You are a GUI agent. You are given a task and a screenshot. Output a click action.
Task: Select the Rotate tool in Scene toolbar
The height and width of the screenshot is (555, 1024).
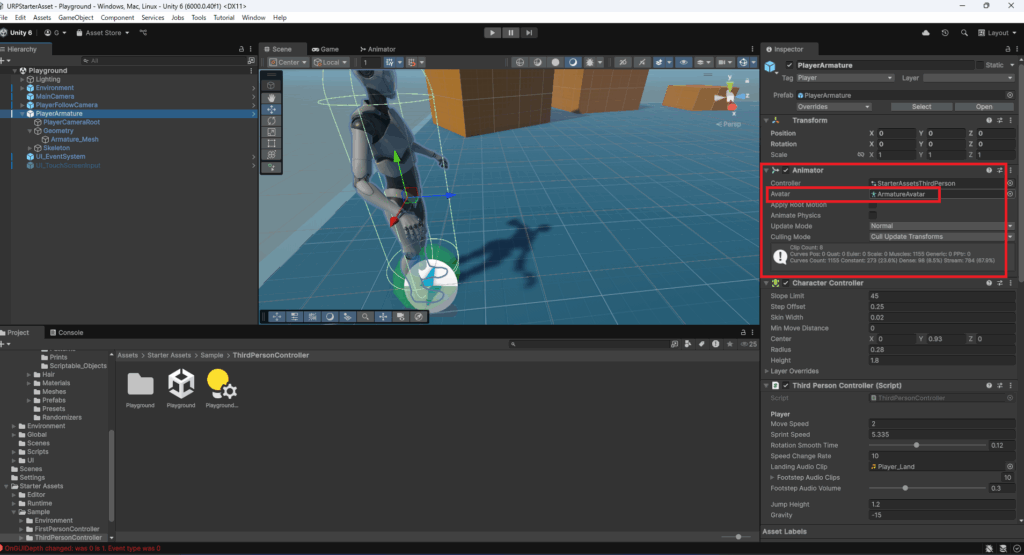[x=271, y=121]
